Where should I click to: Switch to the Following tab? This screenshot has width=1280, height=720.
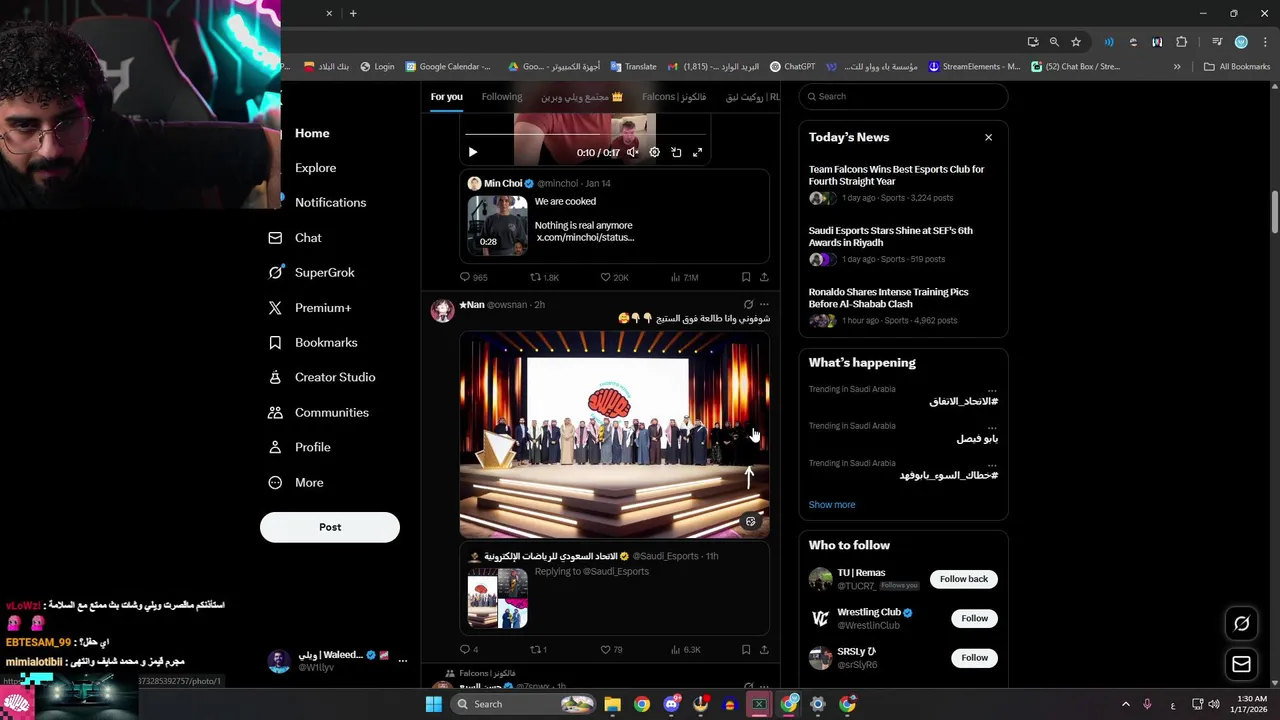pos(502,97)
